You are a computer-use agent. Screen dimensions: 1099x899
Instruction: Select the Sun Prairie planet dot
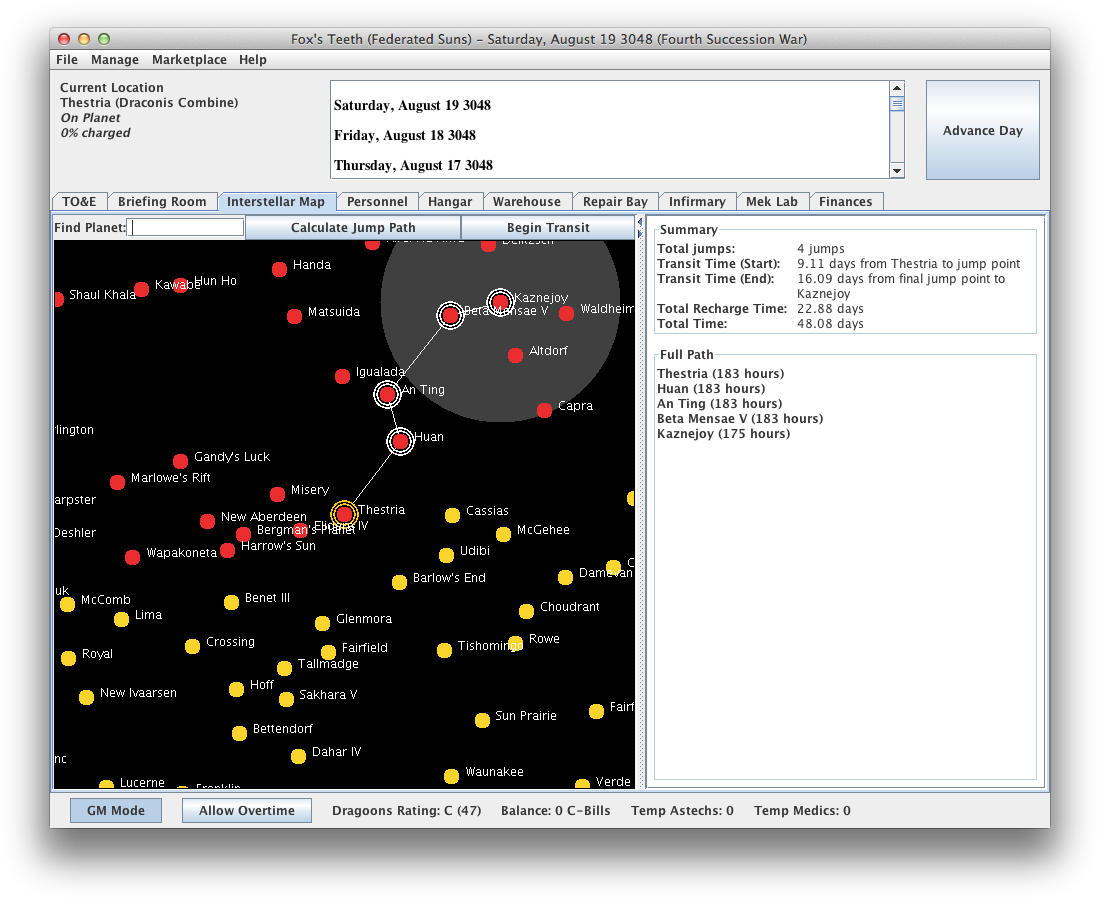tap(482, 720)
